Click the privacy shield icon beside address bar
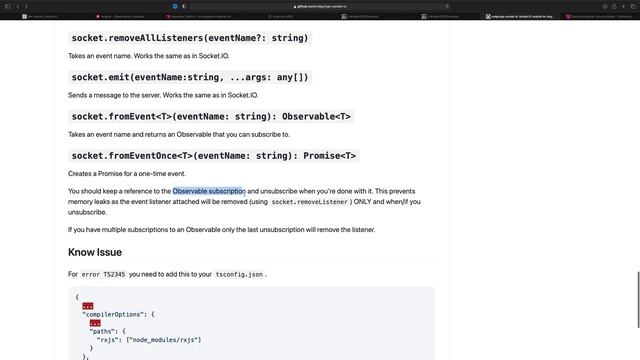The image size is (640, 360). click(x=184, y=7)
